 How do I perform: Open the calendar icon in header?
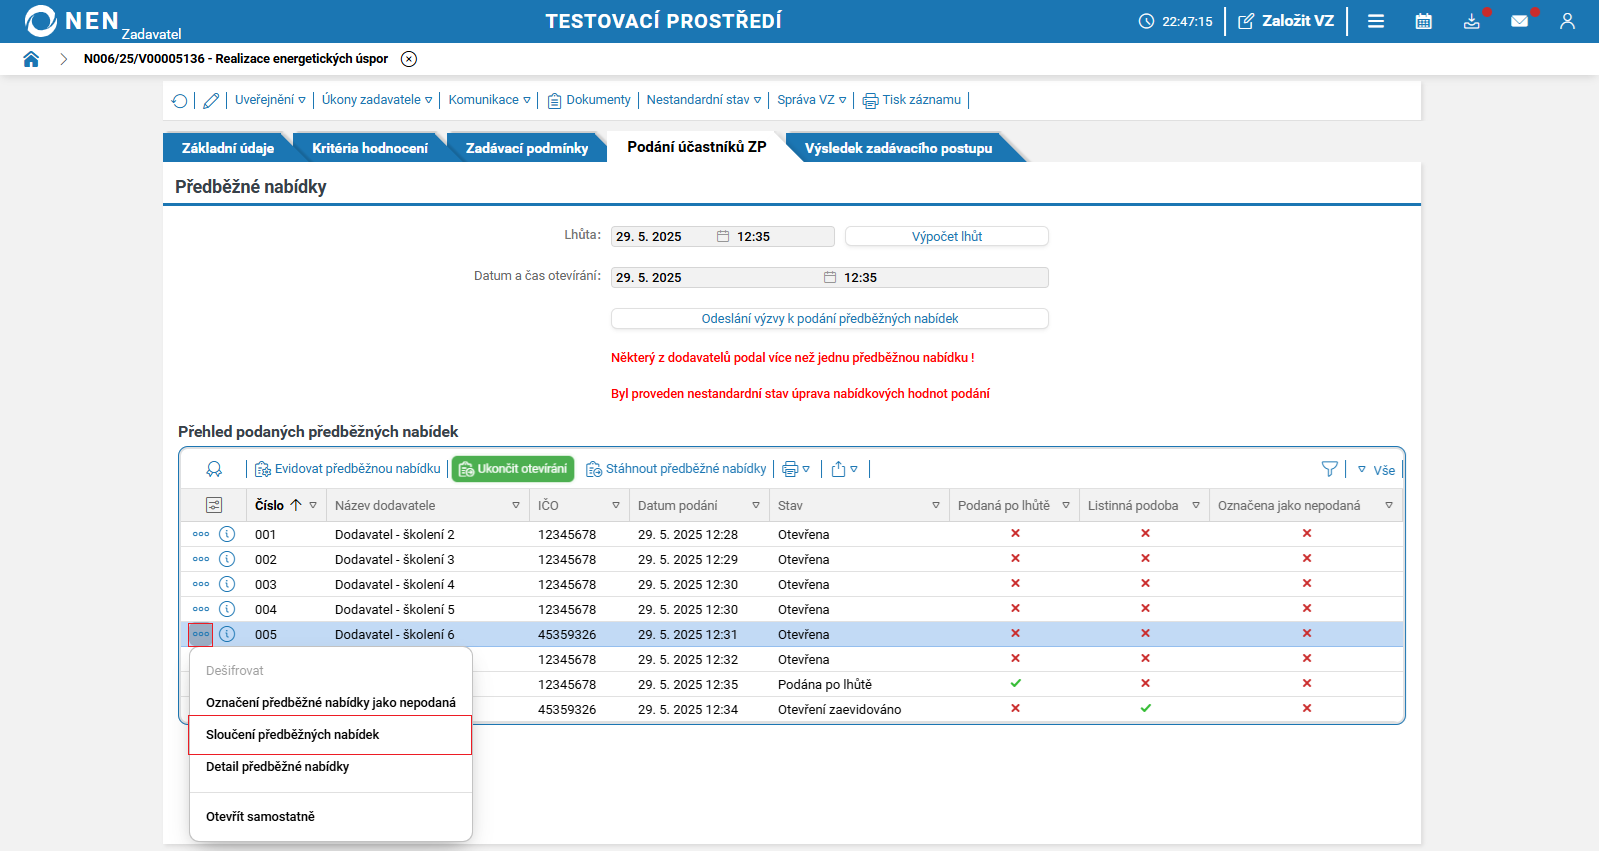click(x=1424, y=21)
